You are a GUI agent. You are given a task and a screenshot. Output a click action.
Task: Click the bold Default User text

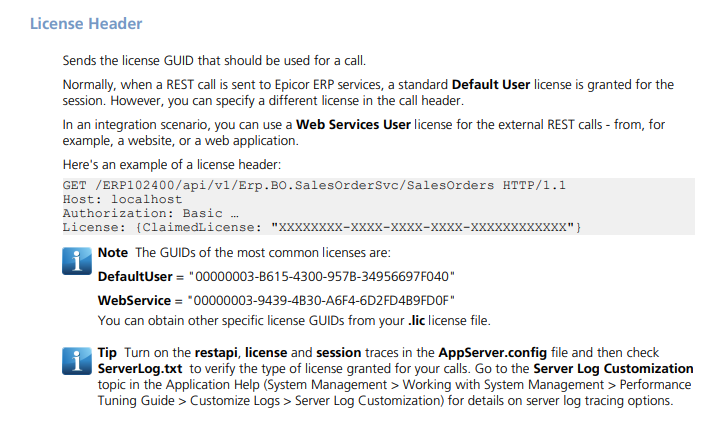tap(491, 85)
